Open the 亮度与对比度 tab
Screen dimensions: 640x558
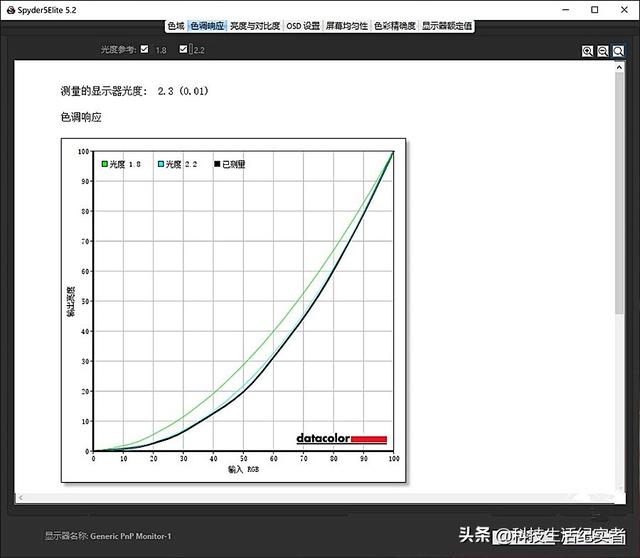pyautogui.click(x=255, y=26)
